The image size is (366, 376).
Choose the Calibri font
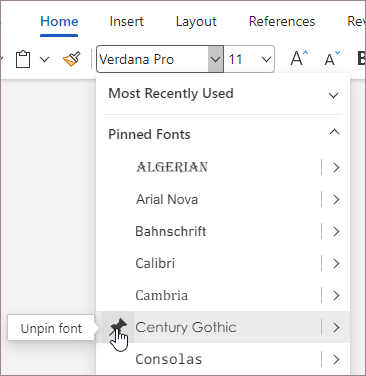point(155,263)
